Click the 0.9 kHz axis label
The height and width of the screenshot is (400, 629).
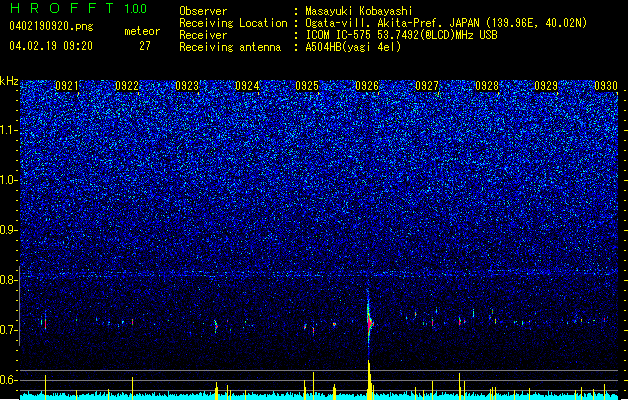9,230
